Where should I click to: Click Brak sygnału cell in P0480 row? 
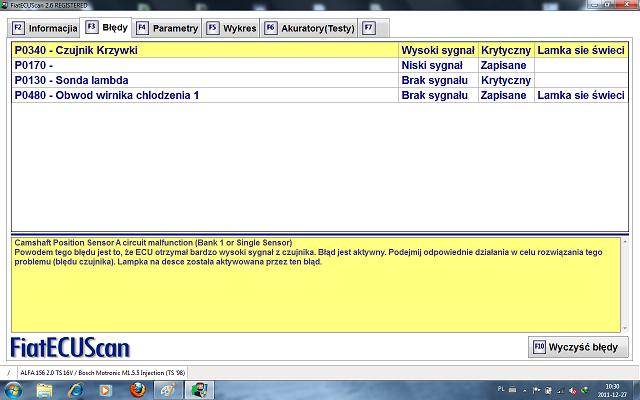438,95
